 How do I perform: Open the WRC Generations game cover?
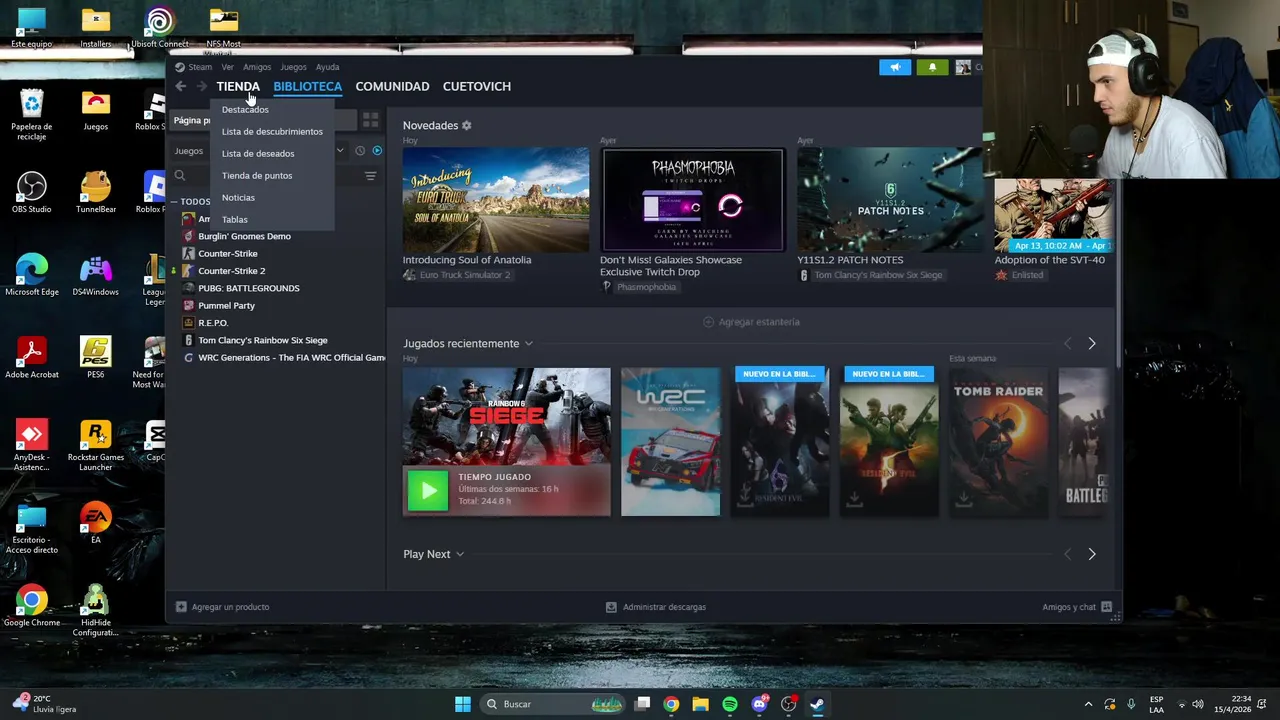(x=670, y=442)
